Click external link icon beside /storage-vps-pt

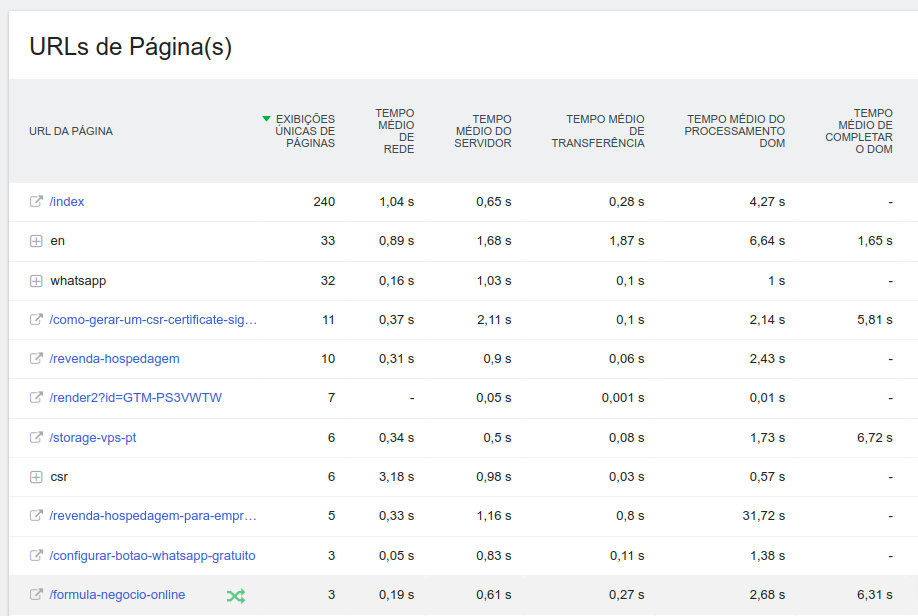pos(36,437)
